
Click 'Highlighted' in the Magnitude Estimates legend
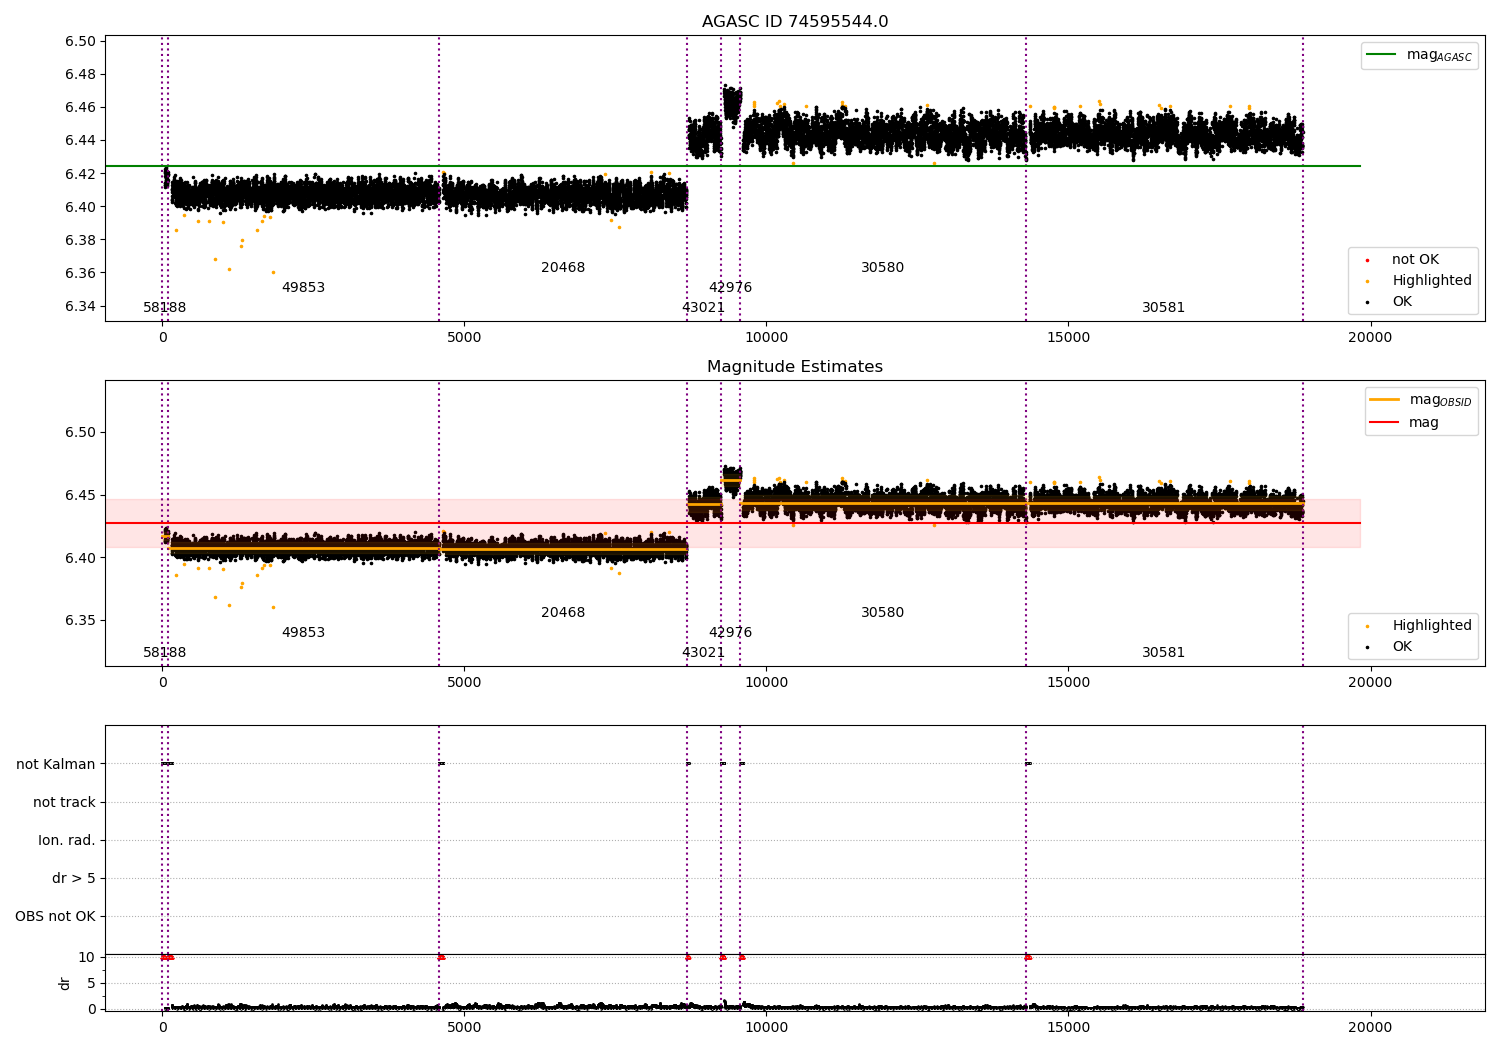(1432, 626)
